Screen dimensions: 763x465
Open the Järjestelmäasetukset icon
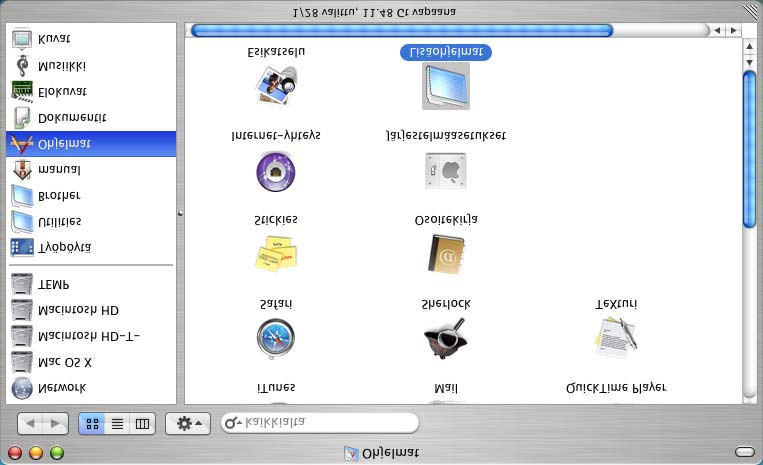(x=446, y=170)
